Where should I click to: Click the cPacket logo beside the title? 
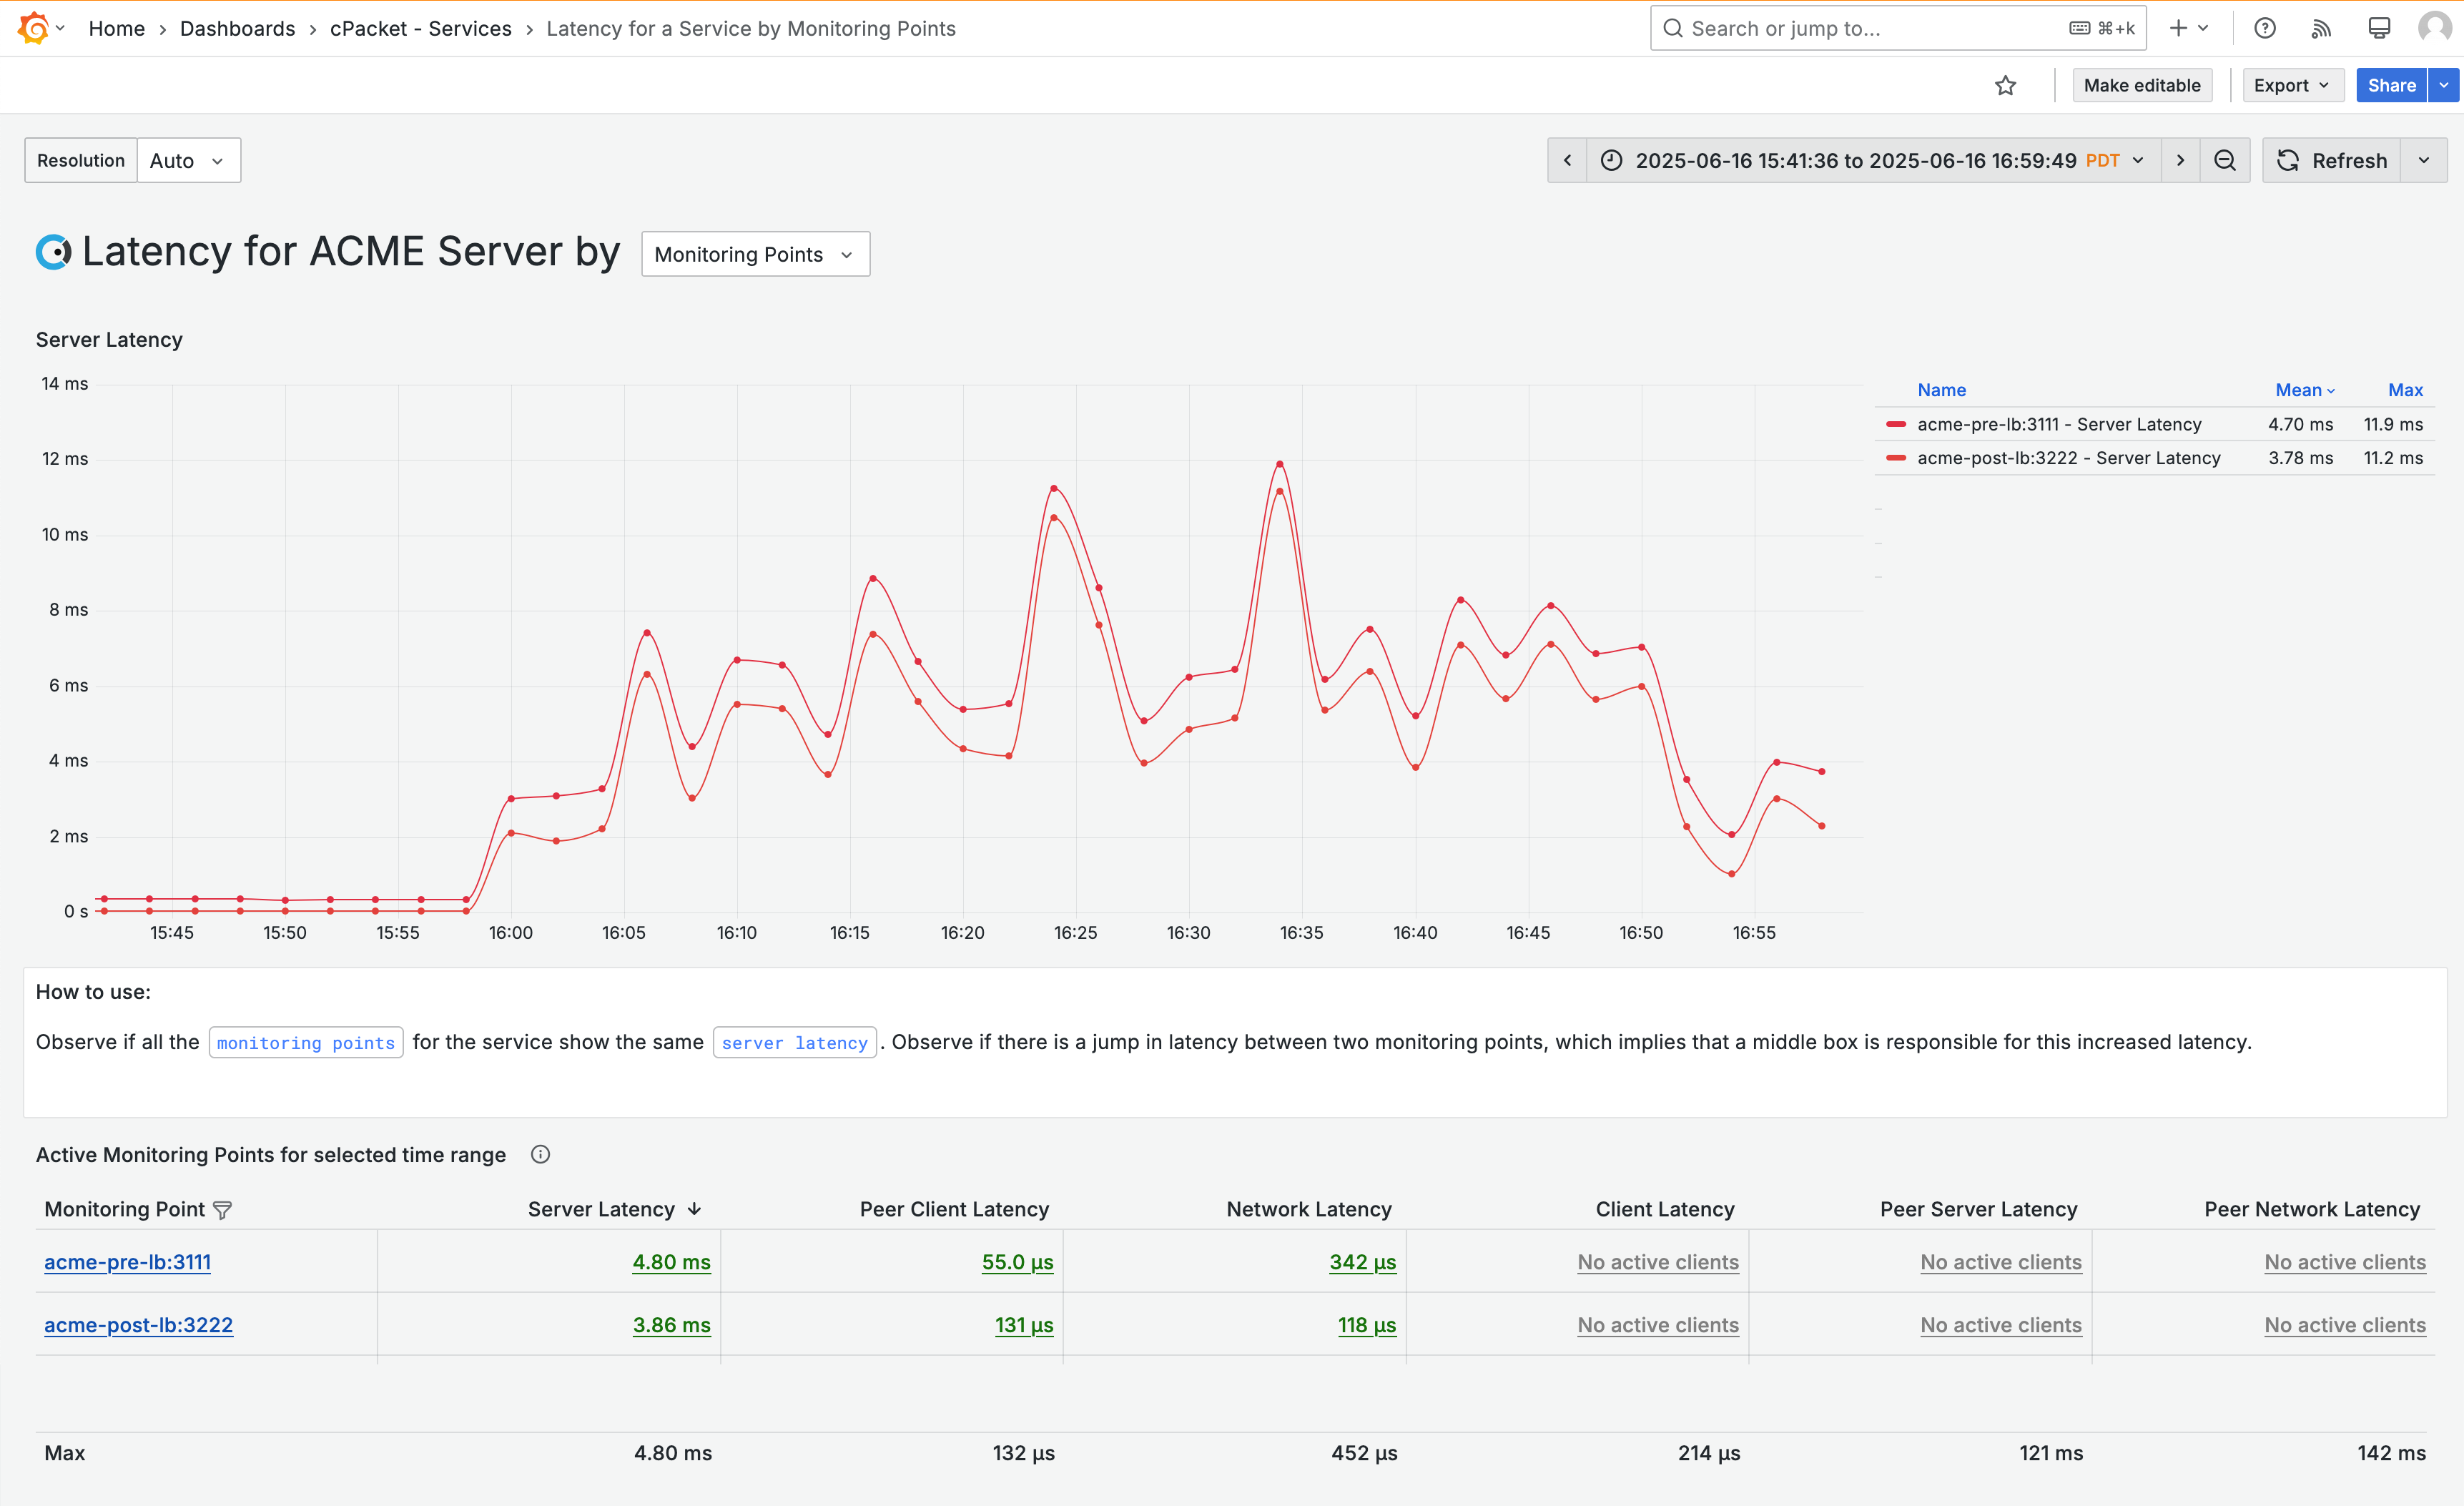(54, 252)
